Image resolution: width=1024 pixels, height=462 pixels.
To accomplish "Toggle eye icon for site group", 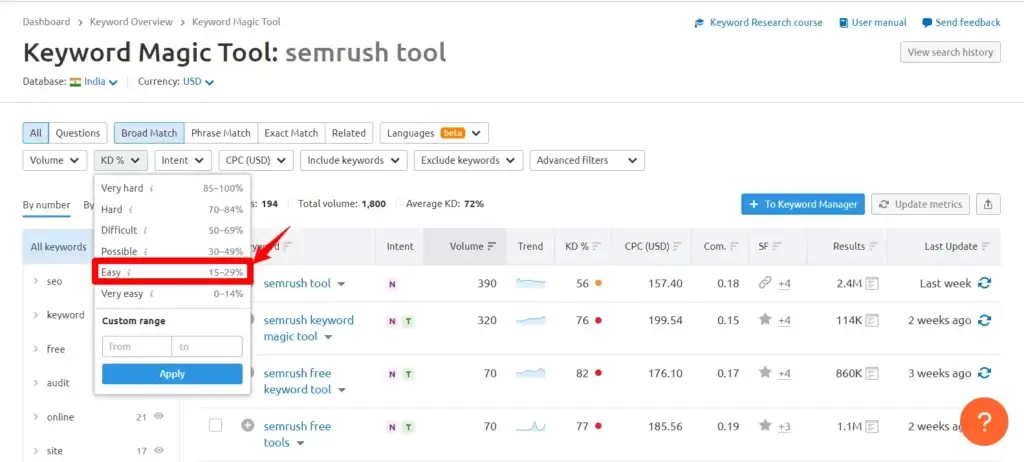I will point(158,450).
